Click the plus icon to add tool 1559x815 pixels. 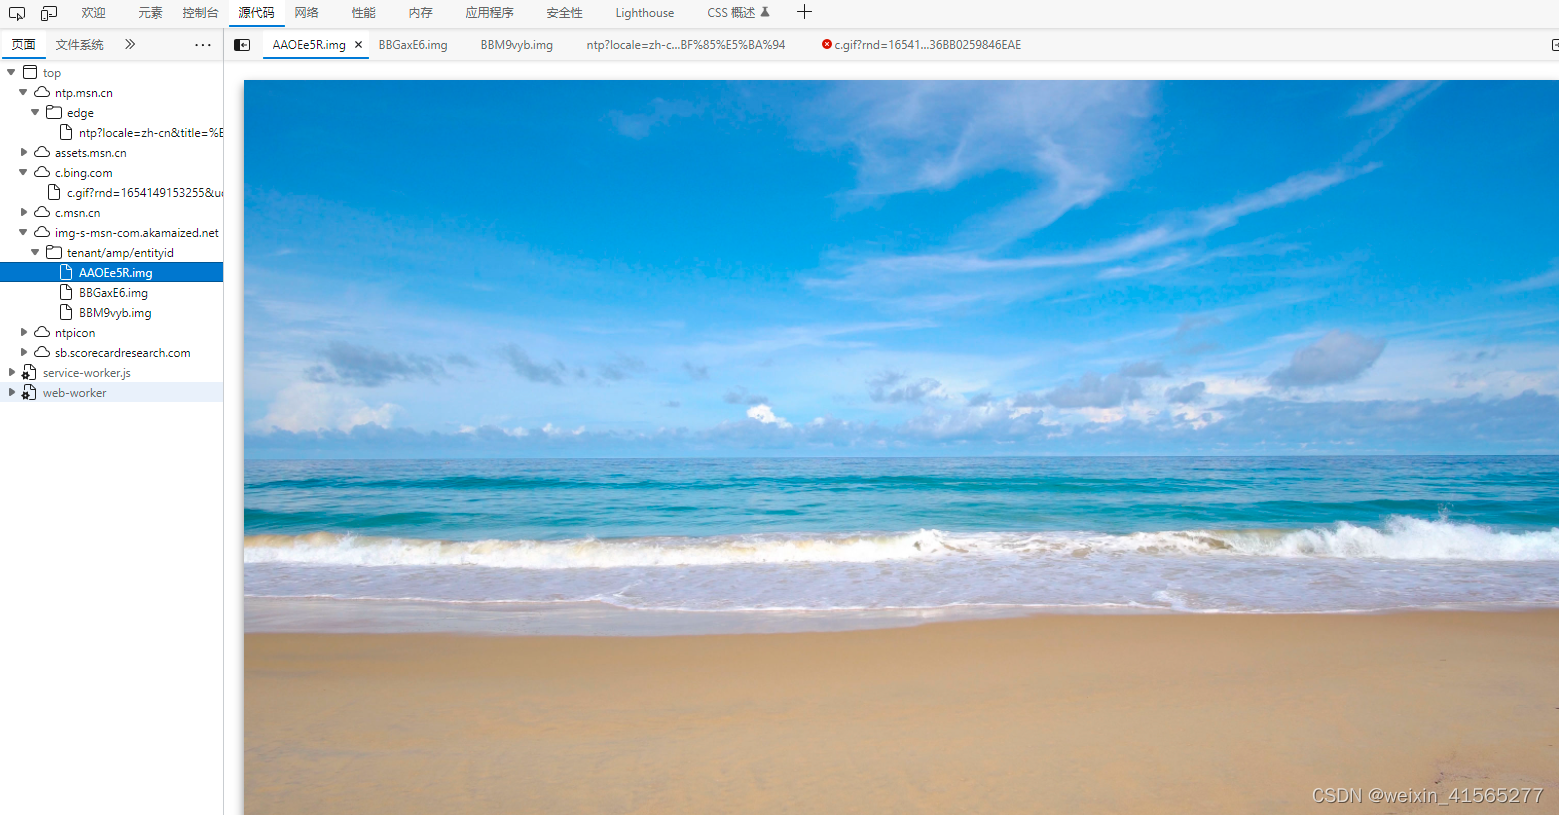(804, 12)
